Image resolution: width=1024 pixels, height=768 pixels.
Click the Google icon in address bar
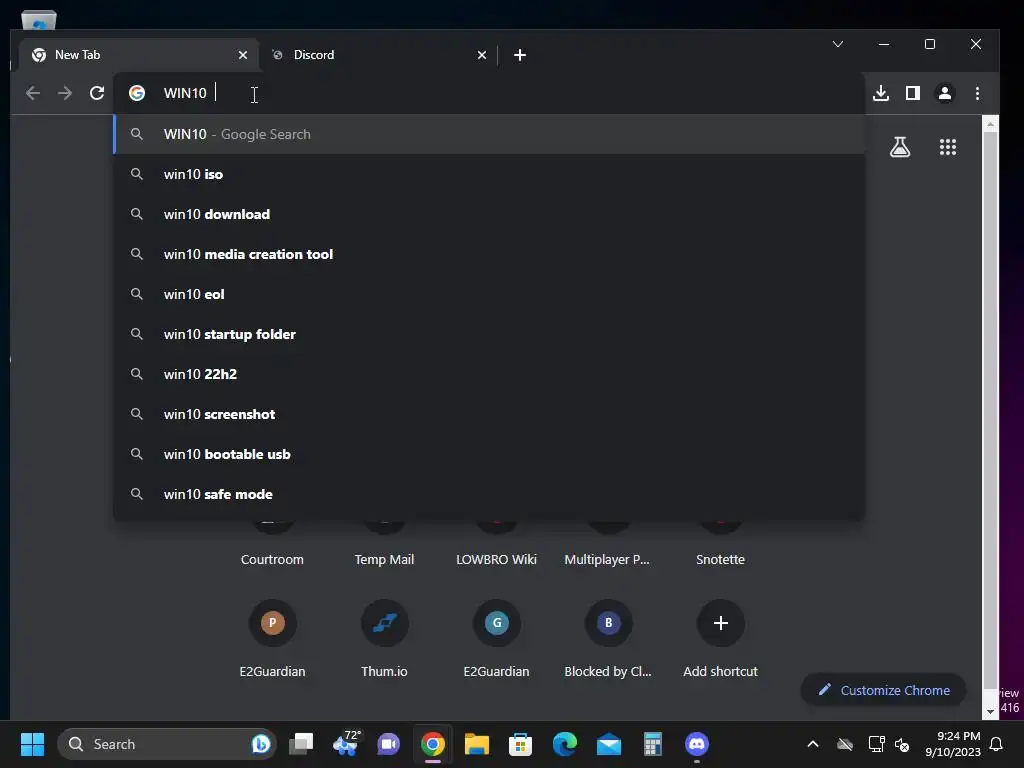(x=136, y=93)
